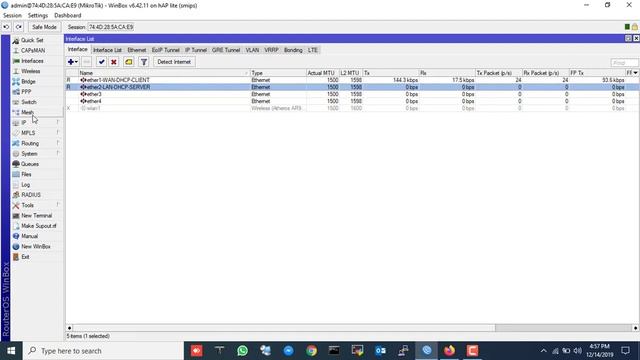Select ether1-WAN-DHCP-CLIENT row
The image size is (640, 360).
(x=352, y=80)
